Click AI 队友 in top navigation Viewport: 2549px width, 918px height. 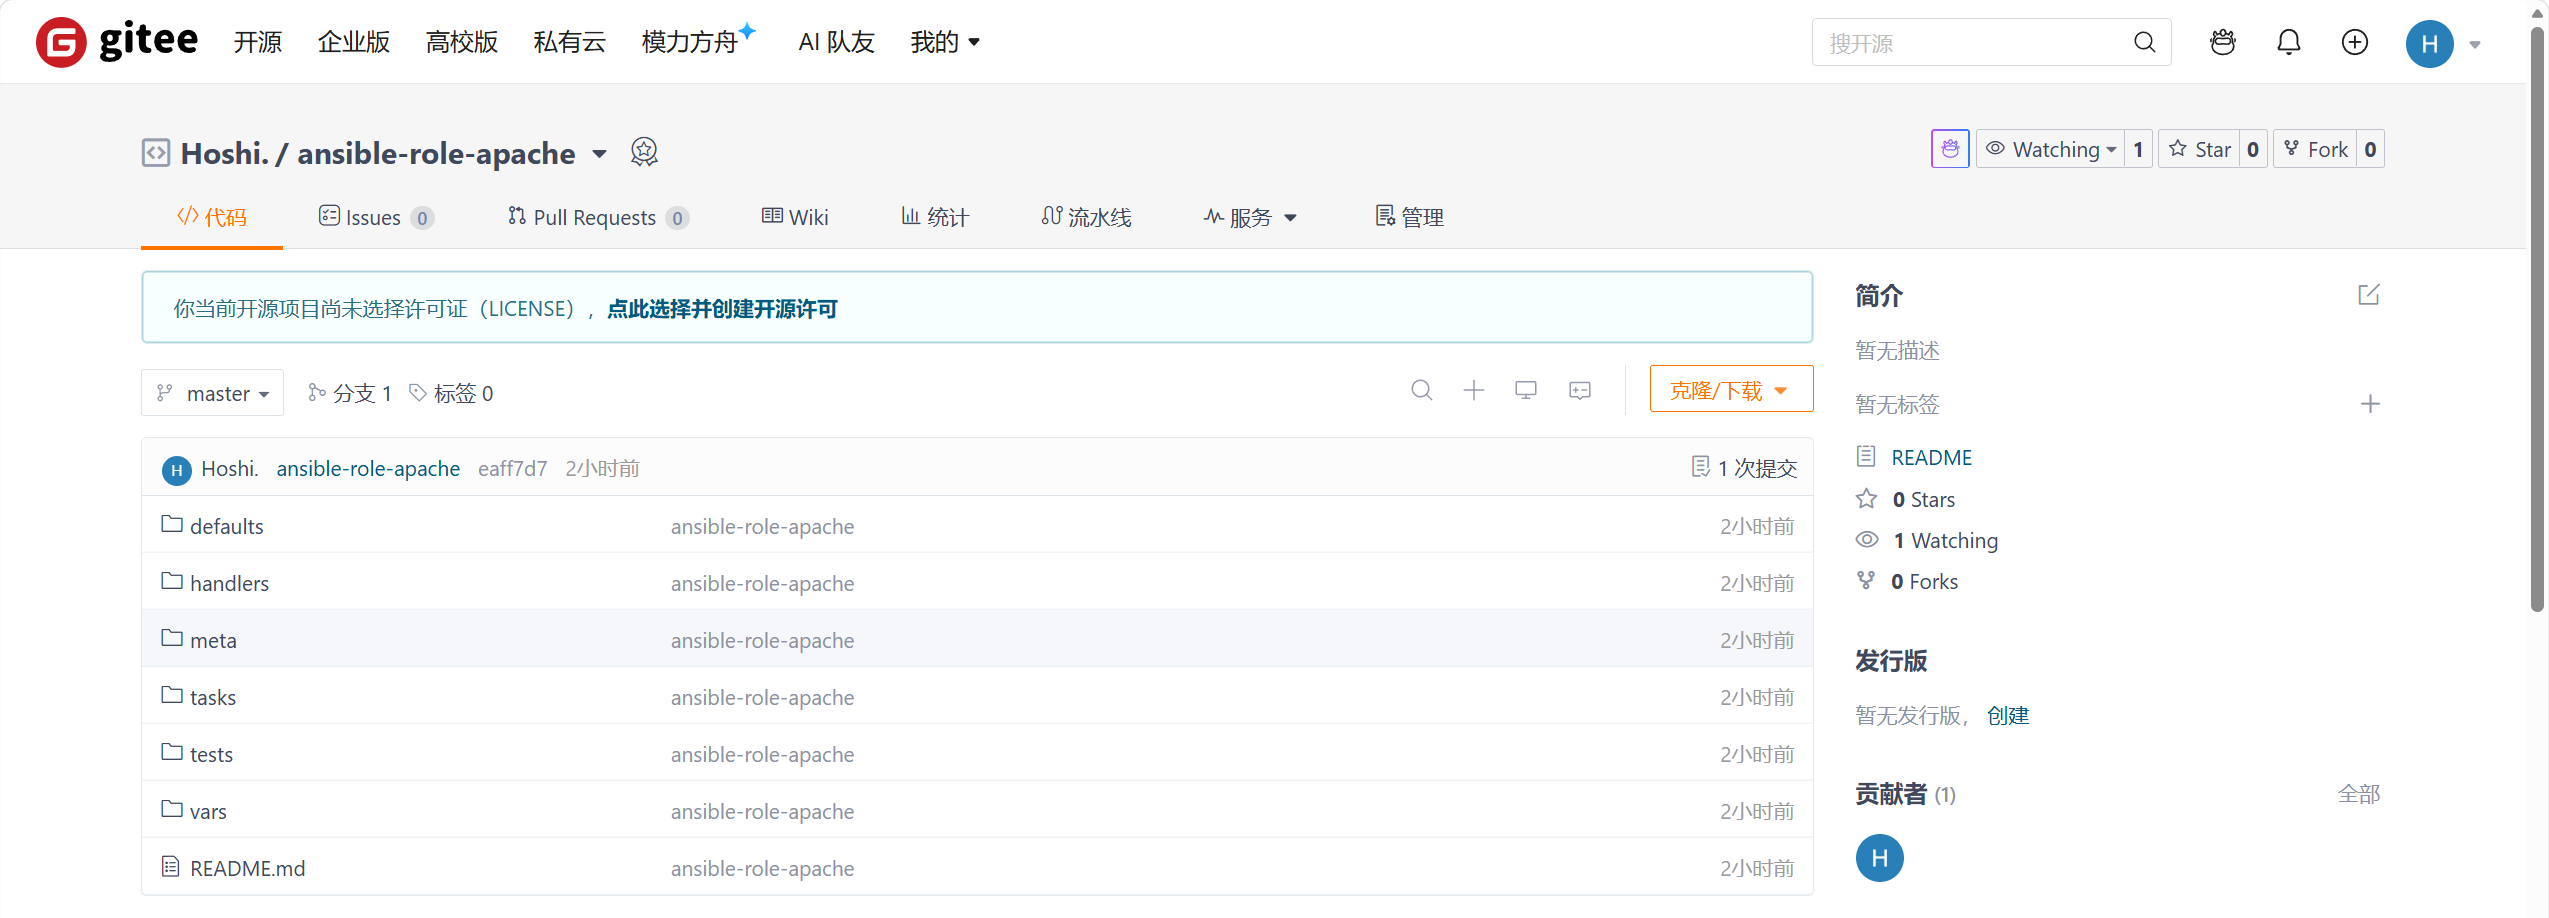click(x=837, y=42)
